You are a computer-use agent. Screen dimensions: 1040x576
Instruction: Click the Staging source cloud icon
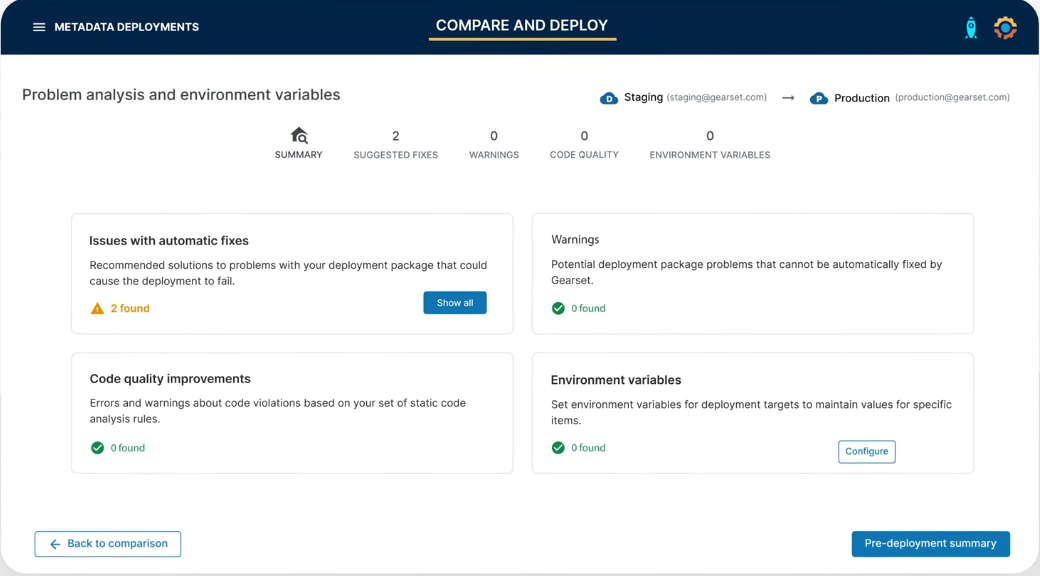[608, 98]
